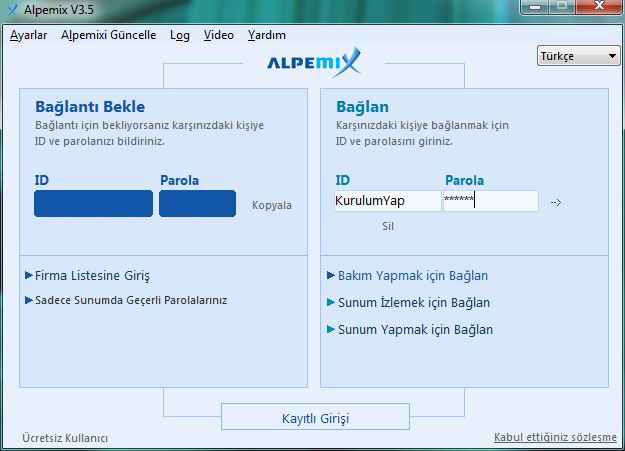Click the Sil delete link
Image resolution: width=625 pixels, height=451 pixels.
coord(388,226)
